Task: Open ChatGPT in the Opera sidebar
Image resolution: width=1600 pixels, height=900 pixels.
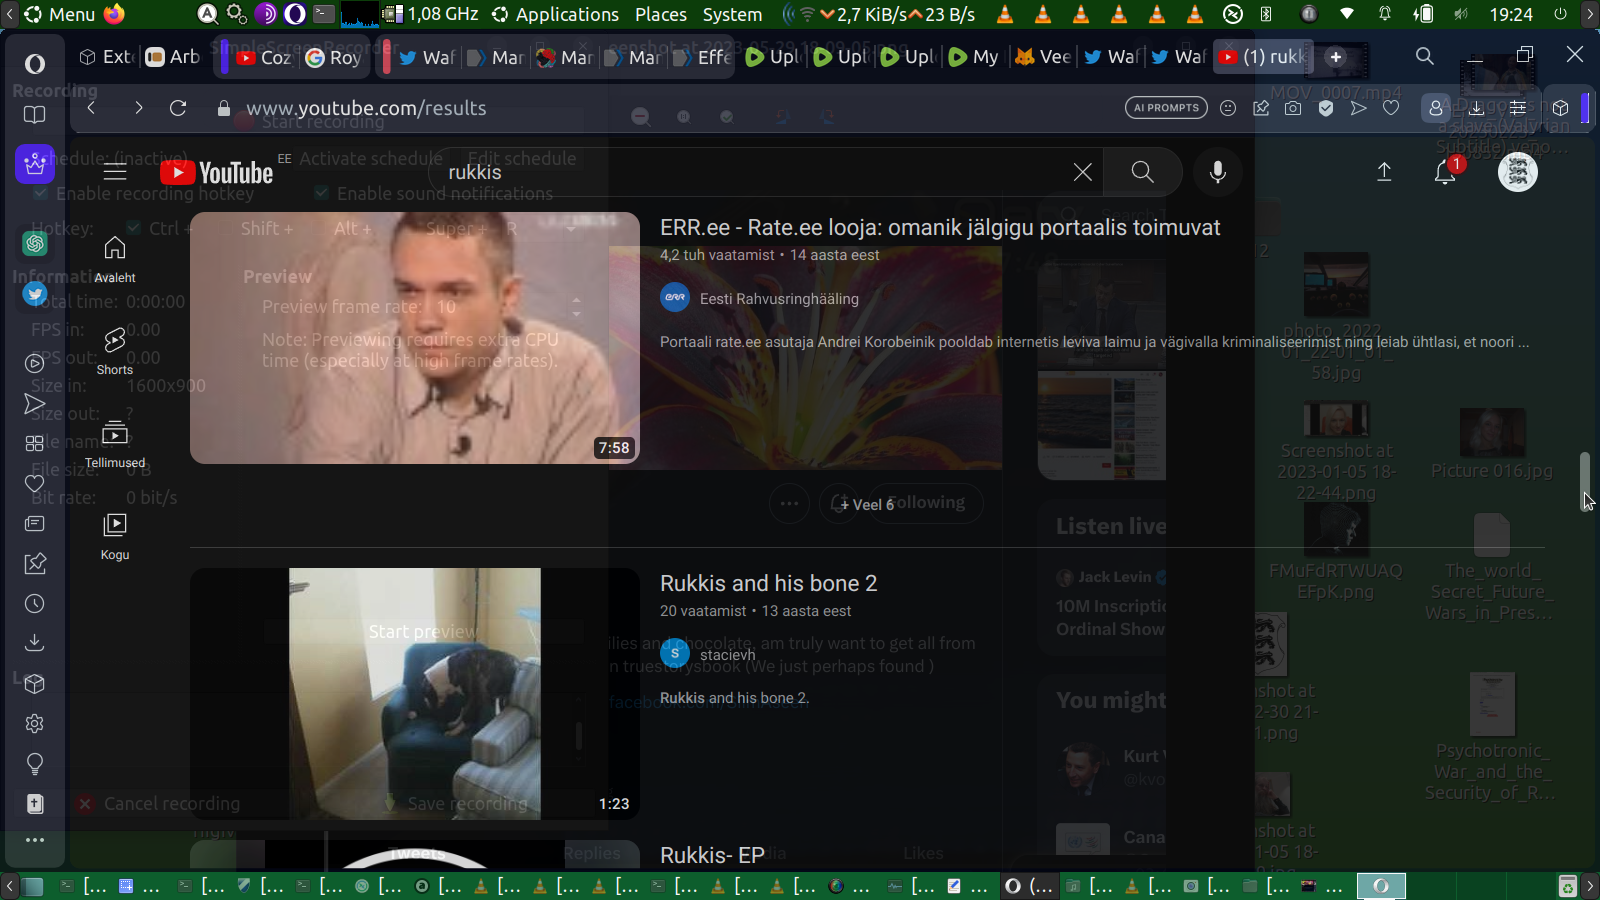Action: pyautogui.click(x=35, y=243)
